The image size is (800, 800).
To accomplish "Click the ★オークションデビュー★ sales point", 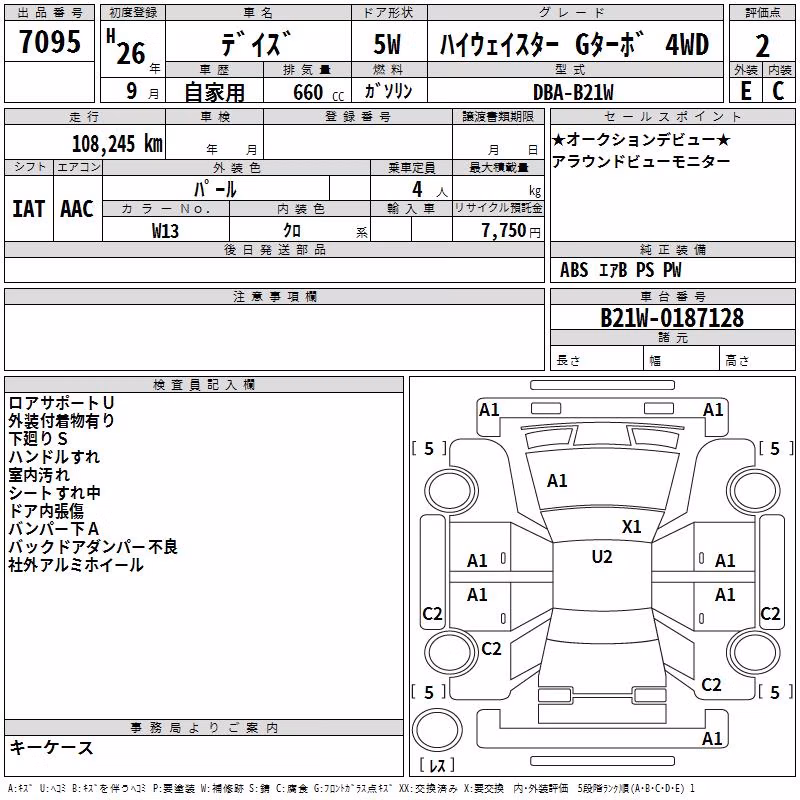I will pyautogui.click(x=641, y=139).
